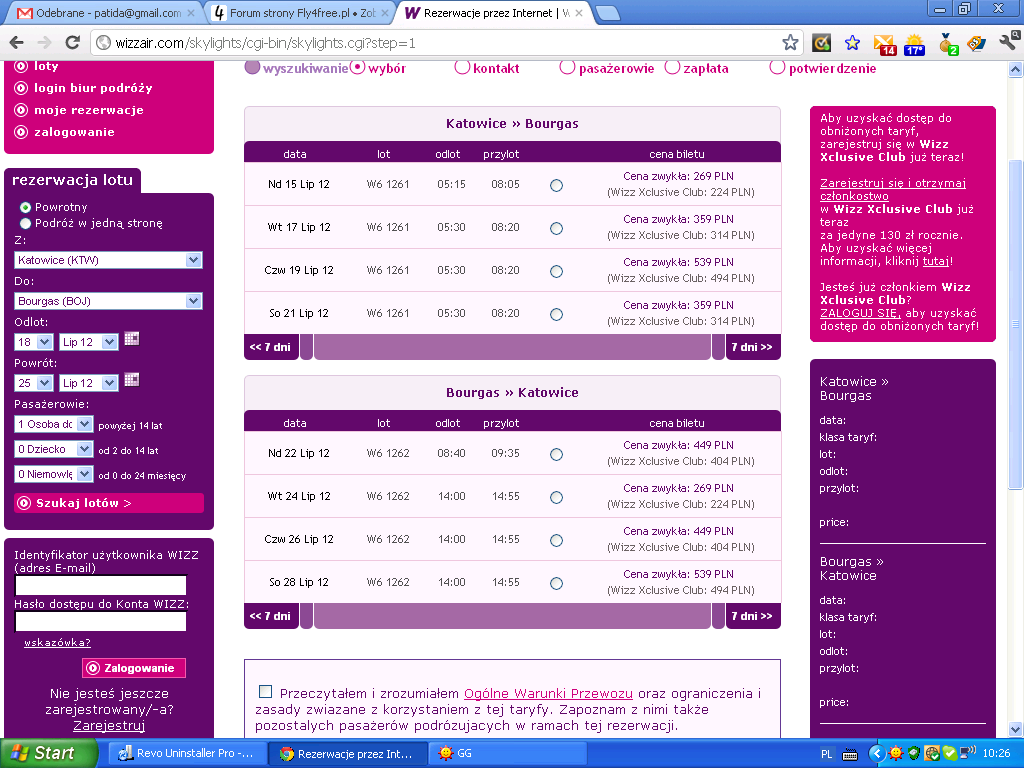The image size is (1024, 768).
Task: Click the mail extension icon showing 14
Action: pos(884,44)
